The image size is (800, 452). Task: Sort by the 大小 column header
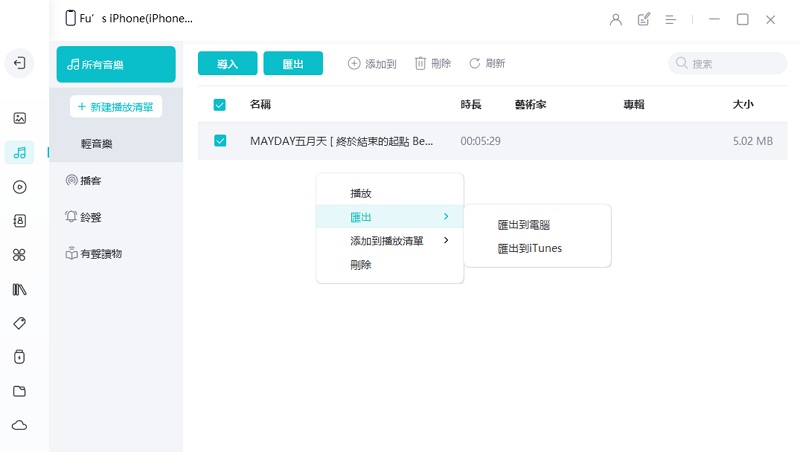click(743, 104)
